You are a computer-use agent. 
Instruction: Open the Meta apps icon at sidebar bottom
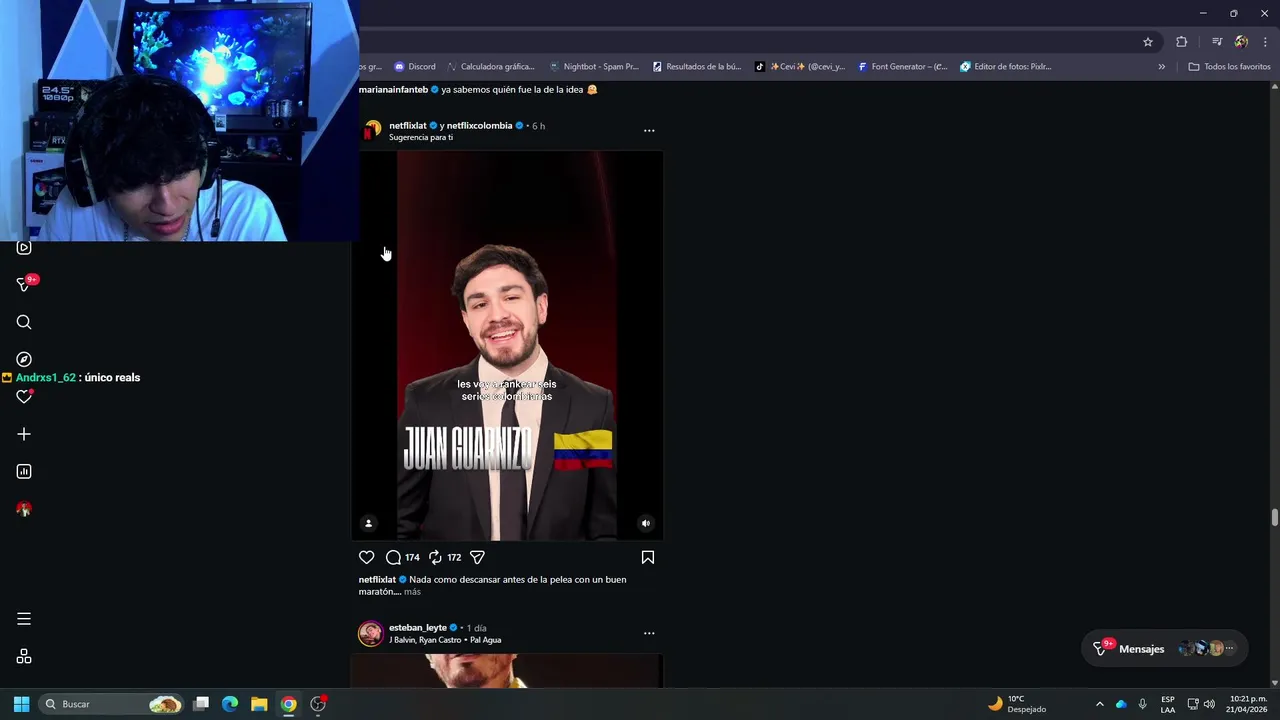24,656
